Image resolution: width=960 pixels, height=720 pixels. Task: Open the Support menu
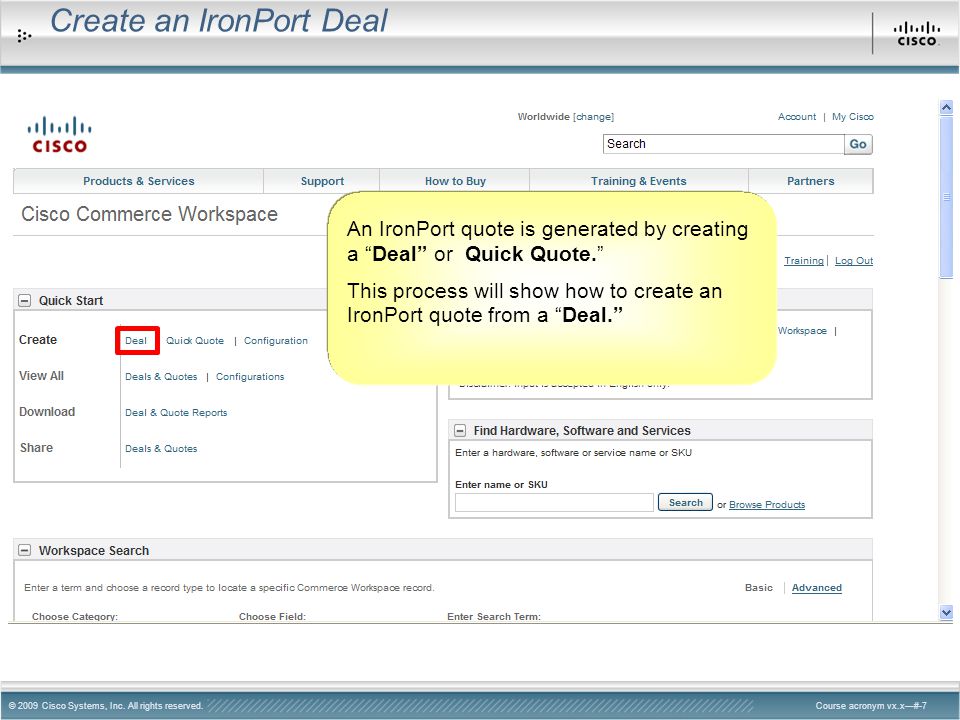[322, 181]
